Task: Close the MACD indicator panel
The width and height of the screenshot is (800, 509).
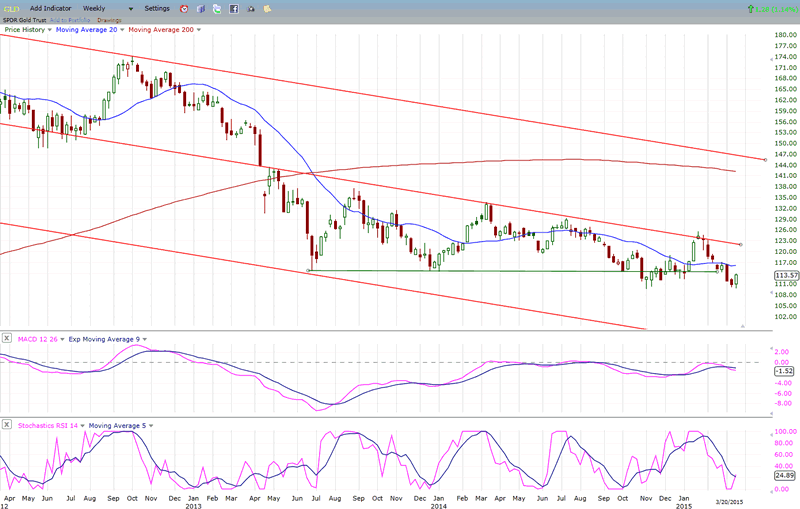Action: [x=5, y=339]
